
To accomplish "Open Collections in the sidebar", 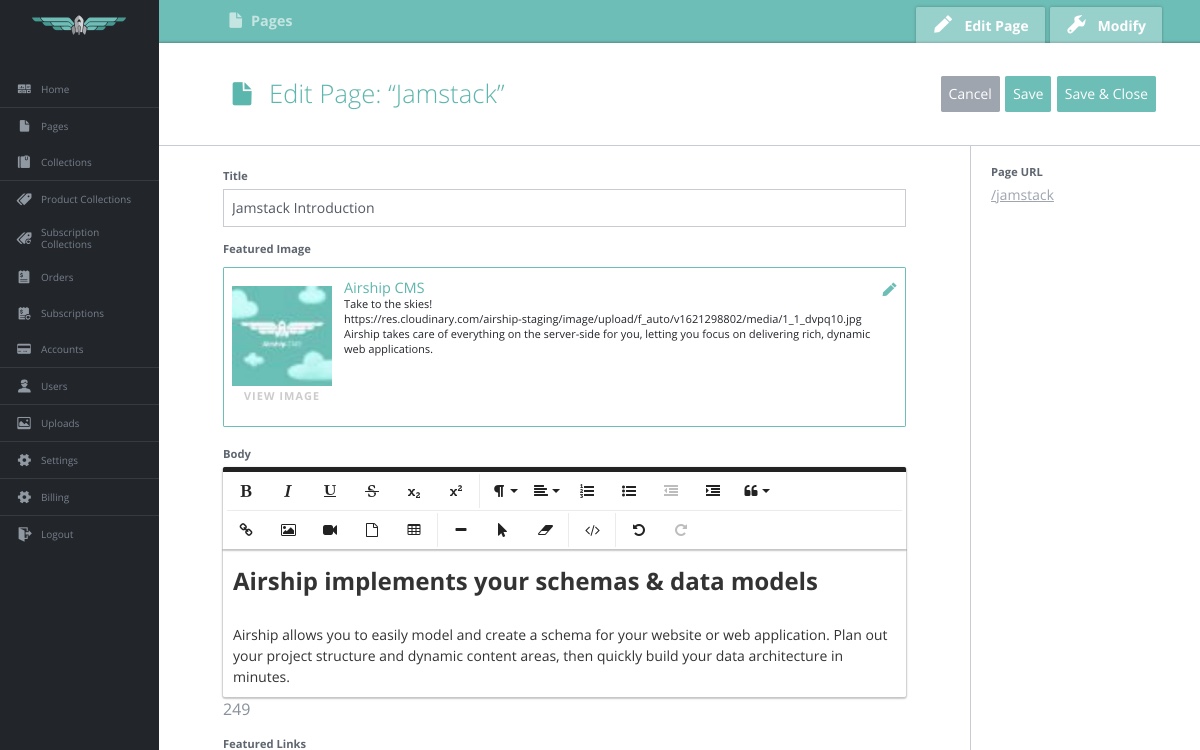I will (66, 163).
